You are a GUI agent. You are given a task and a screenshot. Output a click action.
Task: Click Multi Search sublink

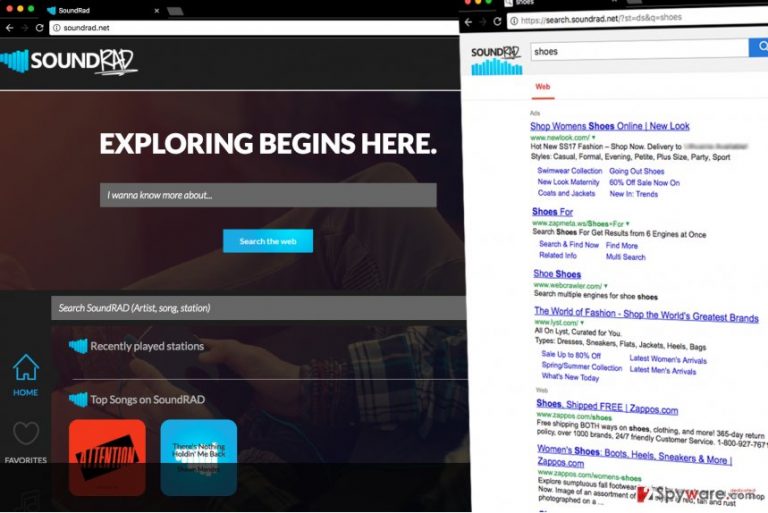(626, 257)
